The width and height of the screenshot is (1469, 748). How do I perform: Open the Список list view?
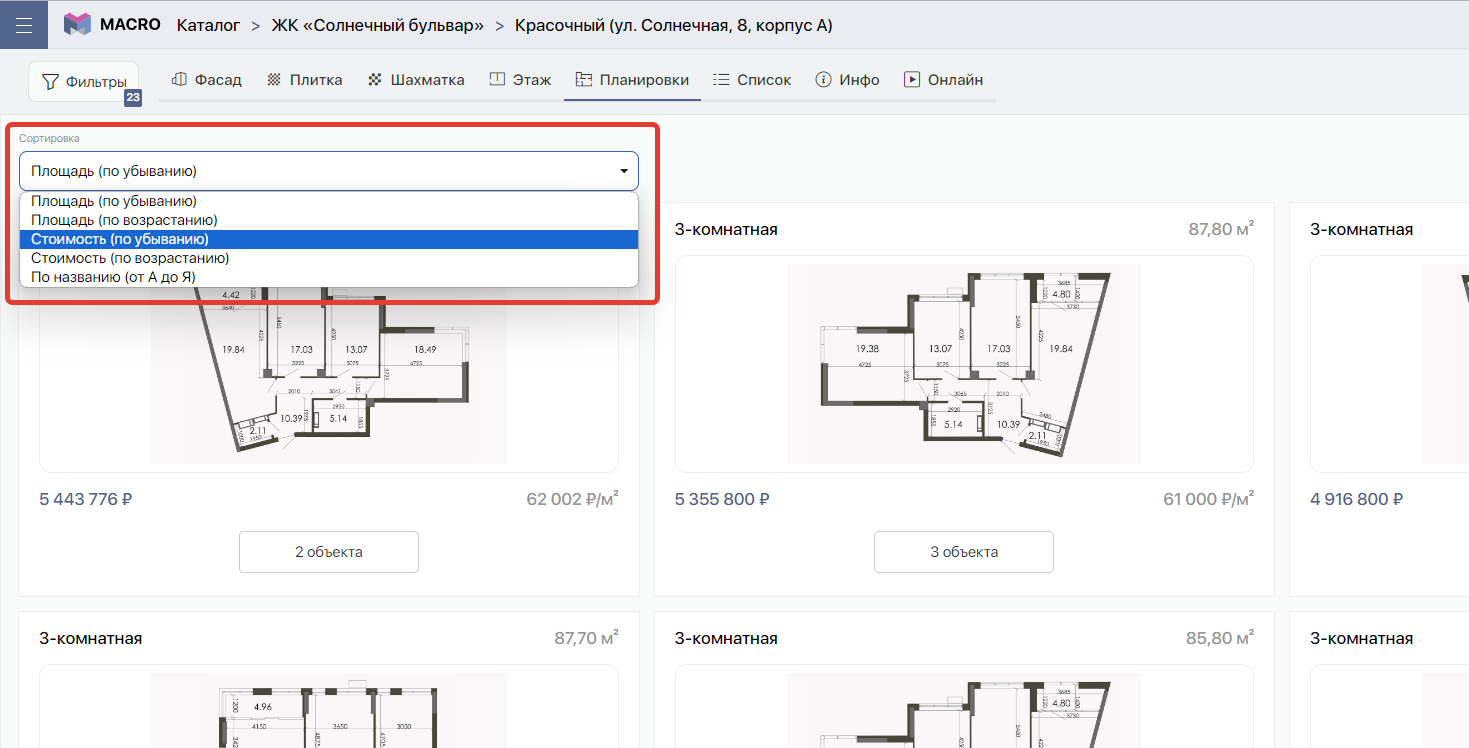(752, 80)
